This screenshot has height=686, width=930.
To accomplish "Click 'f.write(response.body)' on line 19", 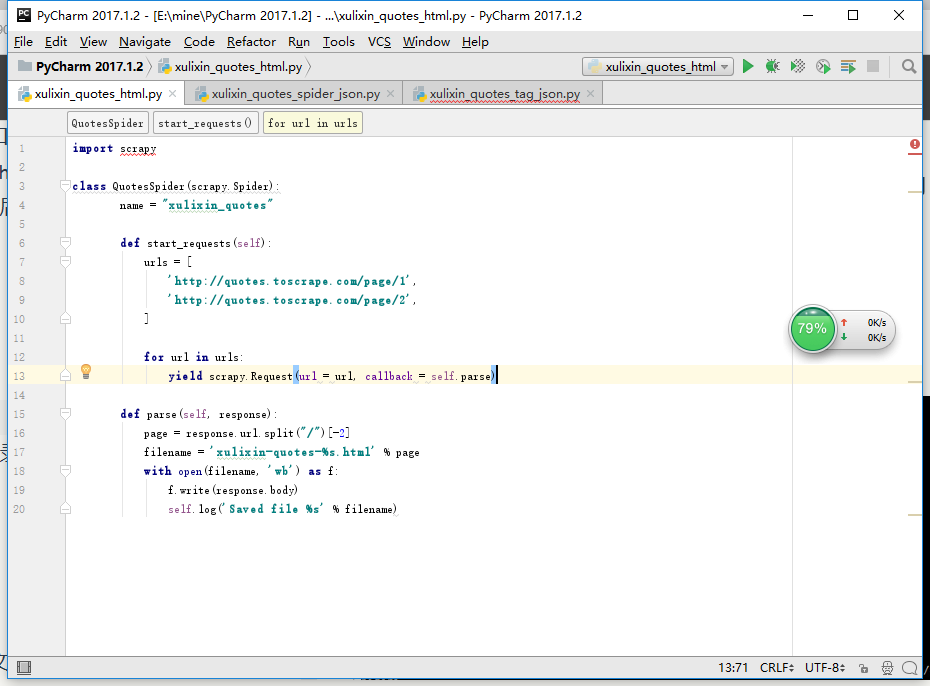I will pyautogui.click(x=232, y=490).
